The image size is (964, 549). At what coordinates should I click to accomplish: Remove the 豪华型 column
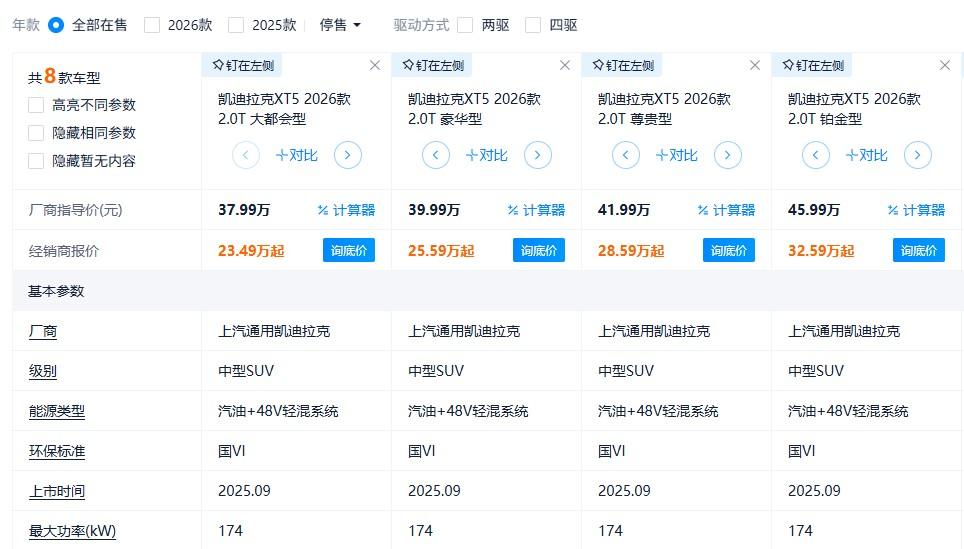[565, 65]
